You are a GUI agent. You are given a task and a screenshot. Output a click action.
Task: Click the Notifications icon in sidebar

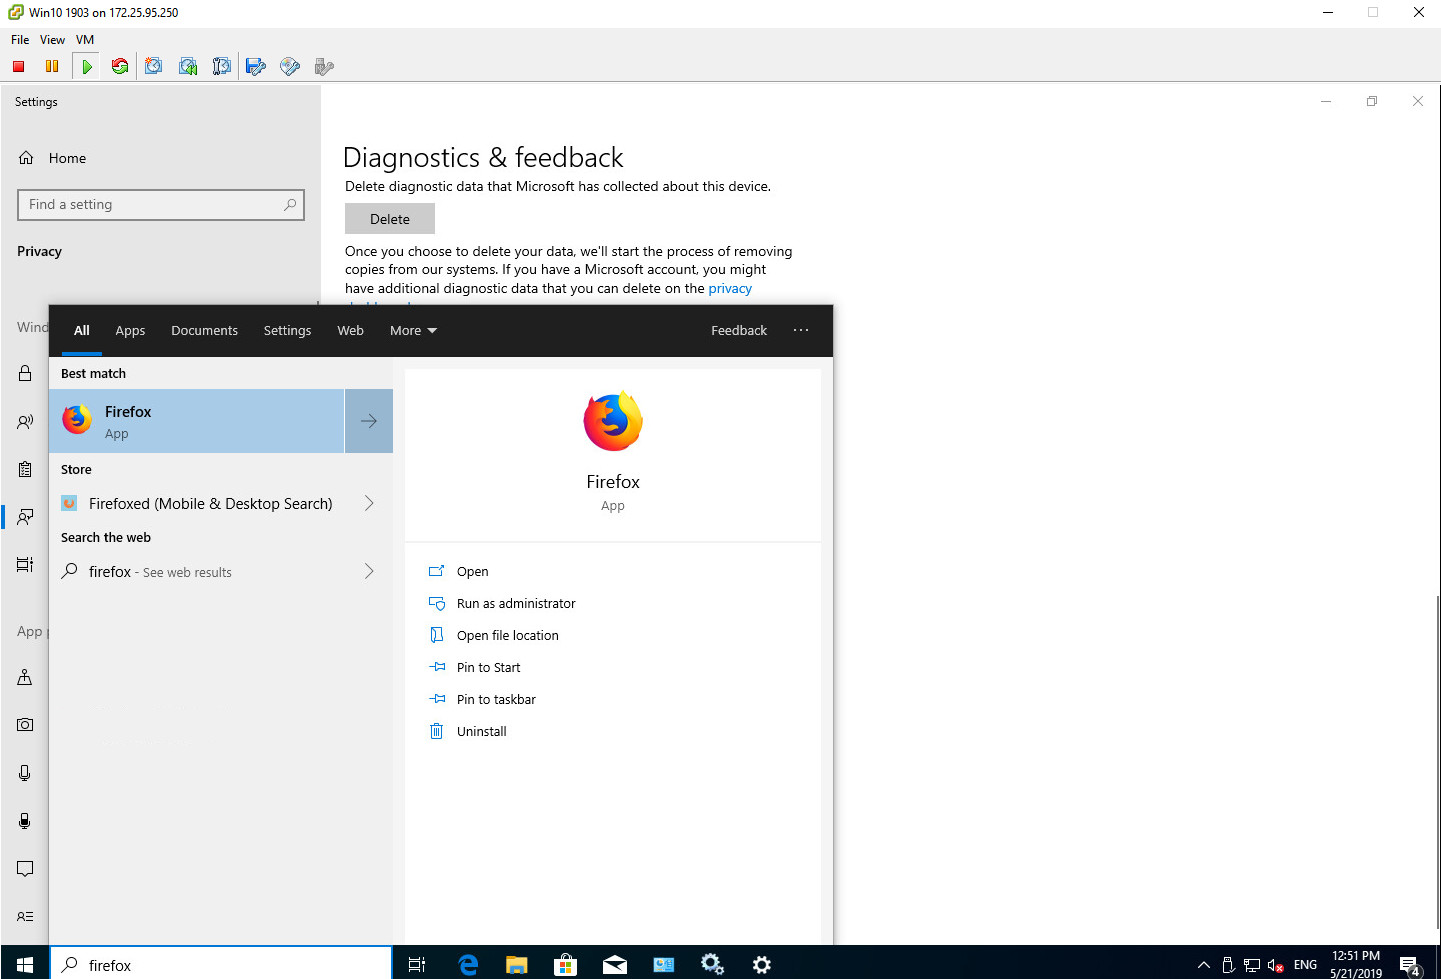point(25,868)
